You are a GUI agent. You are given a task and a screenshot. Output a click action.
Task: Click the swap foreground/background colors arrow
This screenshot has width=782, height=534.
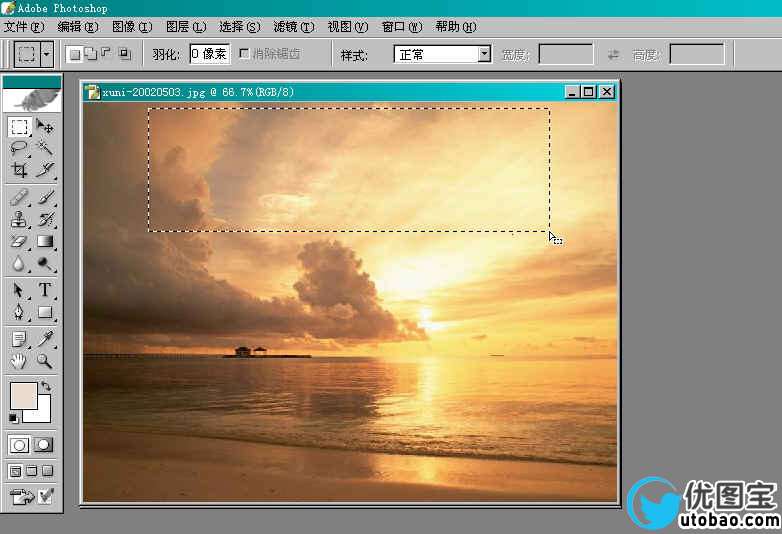point(45,386)
